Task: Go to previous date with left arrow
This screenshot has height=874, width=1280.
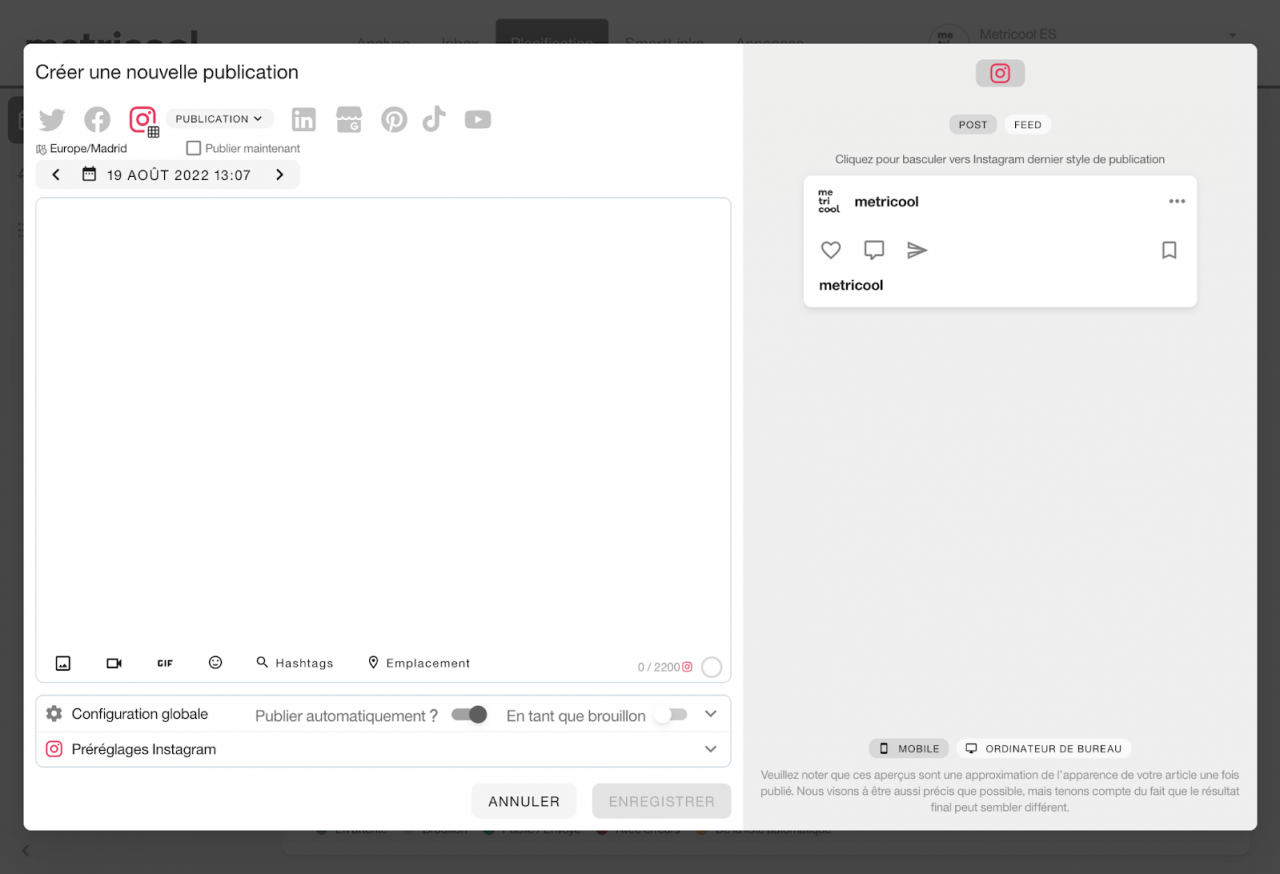Action: coord(56,175)
